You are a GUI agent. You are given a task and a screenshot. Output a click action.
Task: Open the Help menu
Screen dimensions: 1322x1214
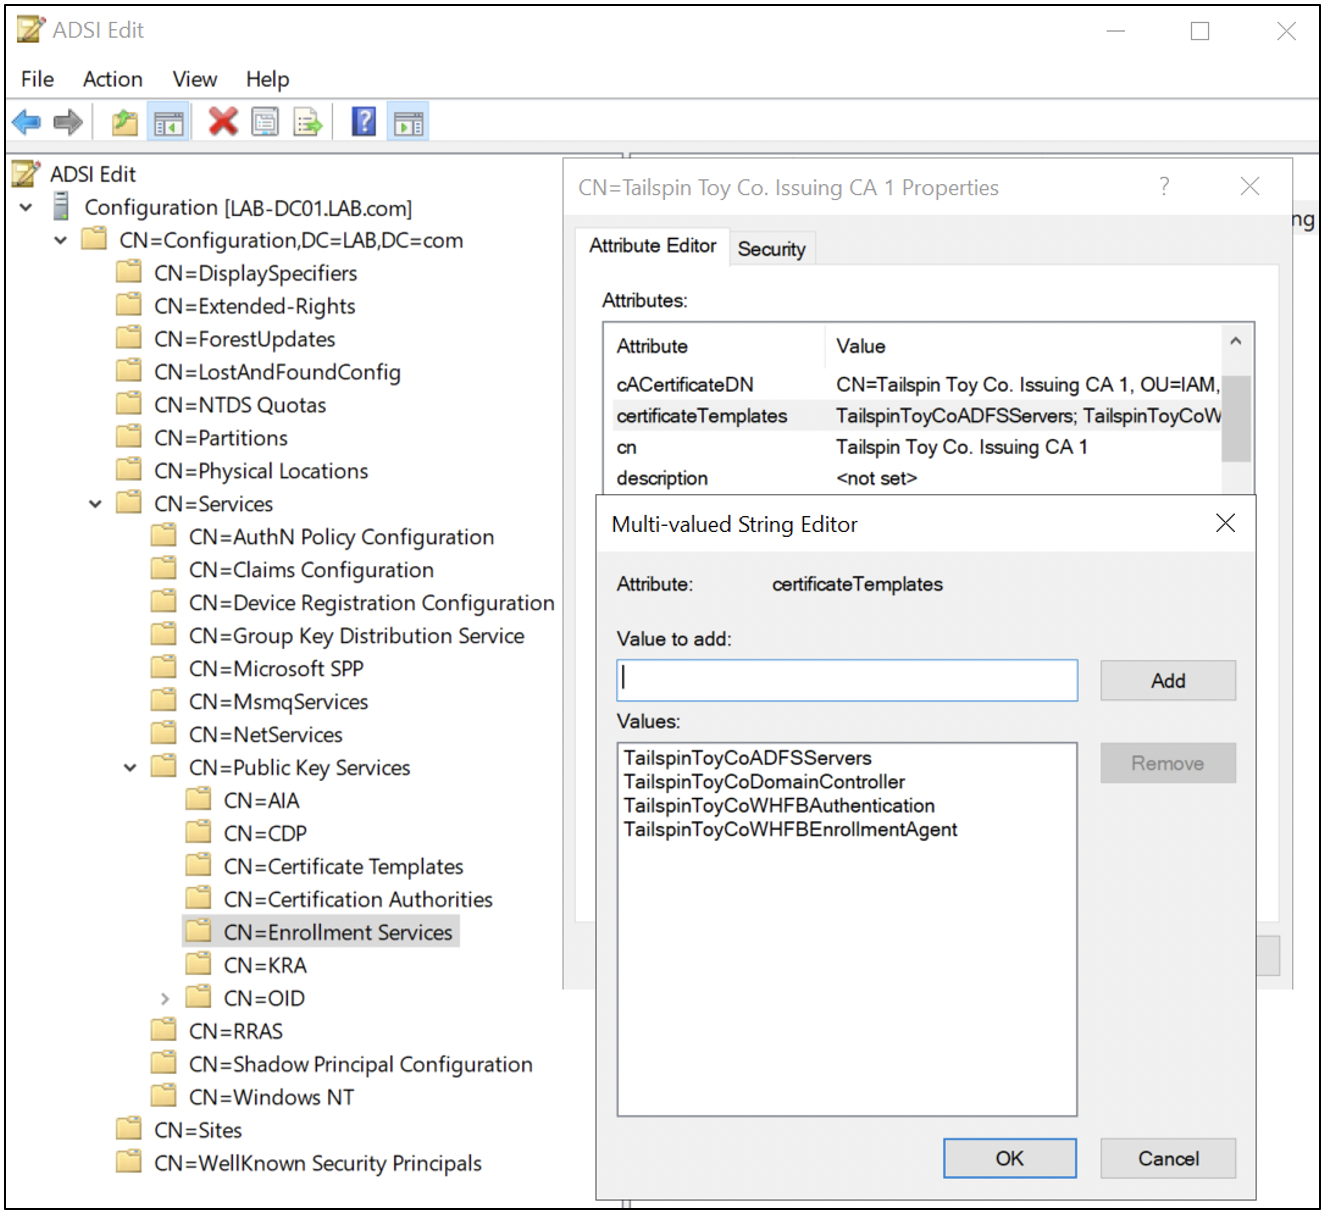[267, 79]
